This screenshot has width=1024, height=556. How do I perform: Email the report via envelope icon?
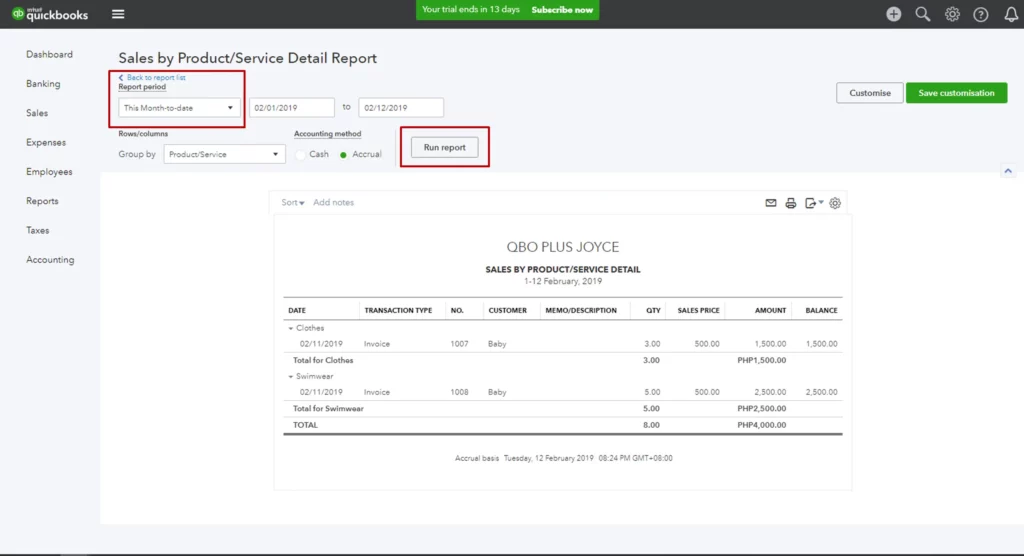pyautogui.click(x=771, y=203)
